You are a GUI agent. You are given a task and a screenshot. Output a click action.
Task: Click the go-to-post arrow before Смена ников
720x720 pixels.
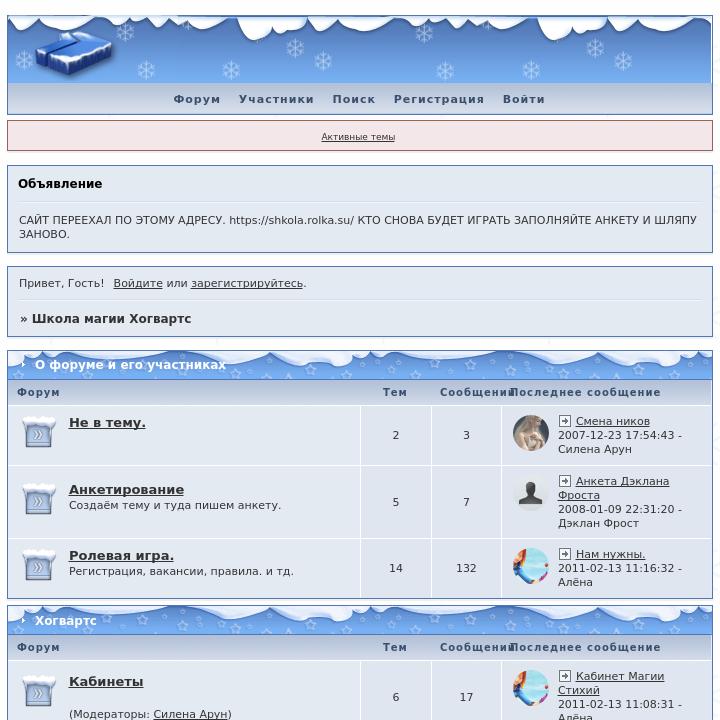[565, 421]
